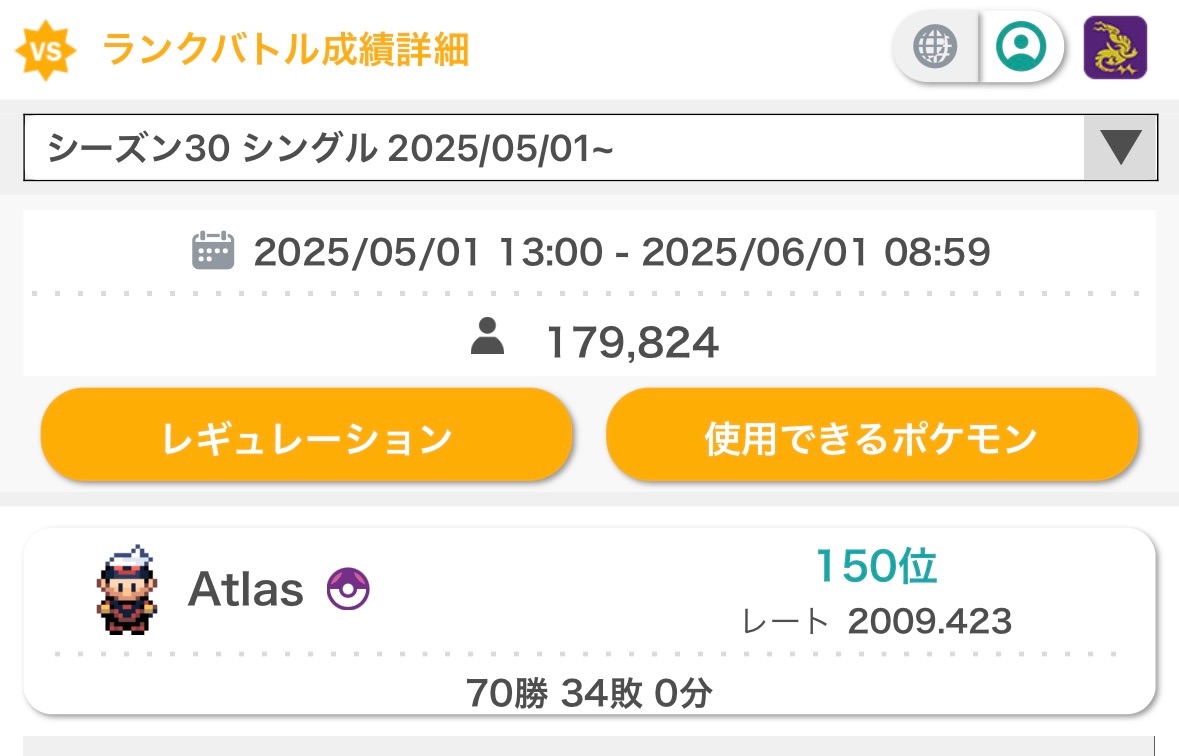
Task: Open the purple dragon avatar icon
Action: (x=1115, y=48)
